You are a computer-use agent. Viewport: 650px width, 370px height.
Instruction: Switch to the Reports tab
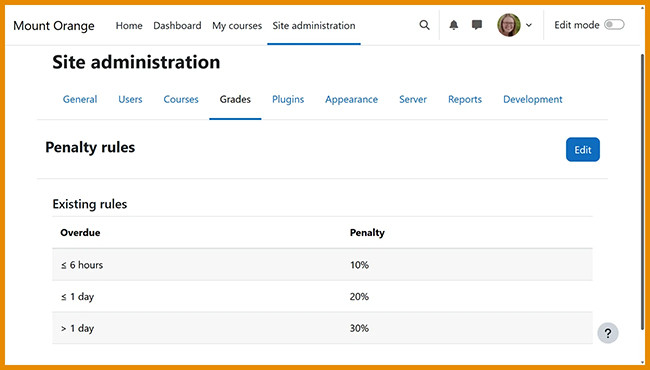coord(465,99)
